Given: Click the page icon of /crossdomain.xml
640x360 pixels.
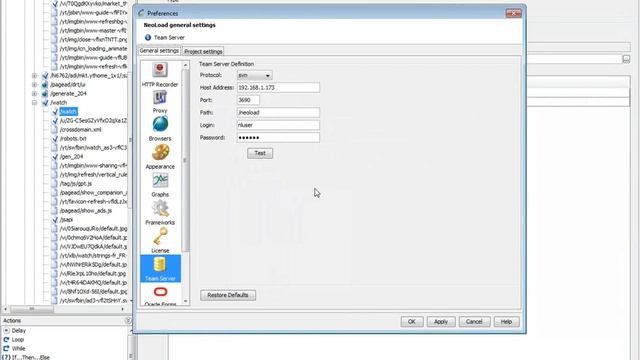Looking at the screenshot, I should pyautogui.click(x=54, y=129).
